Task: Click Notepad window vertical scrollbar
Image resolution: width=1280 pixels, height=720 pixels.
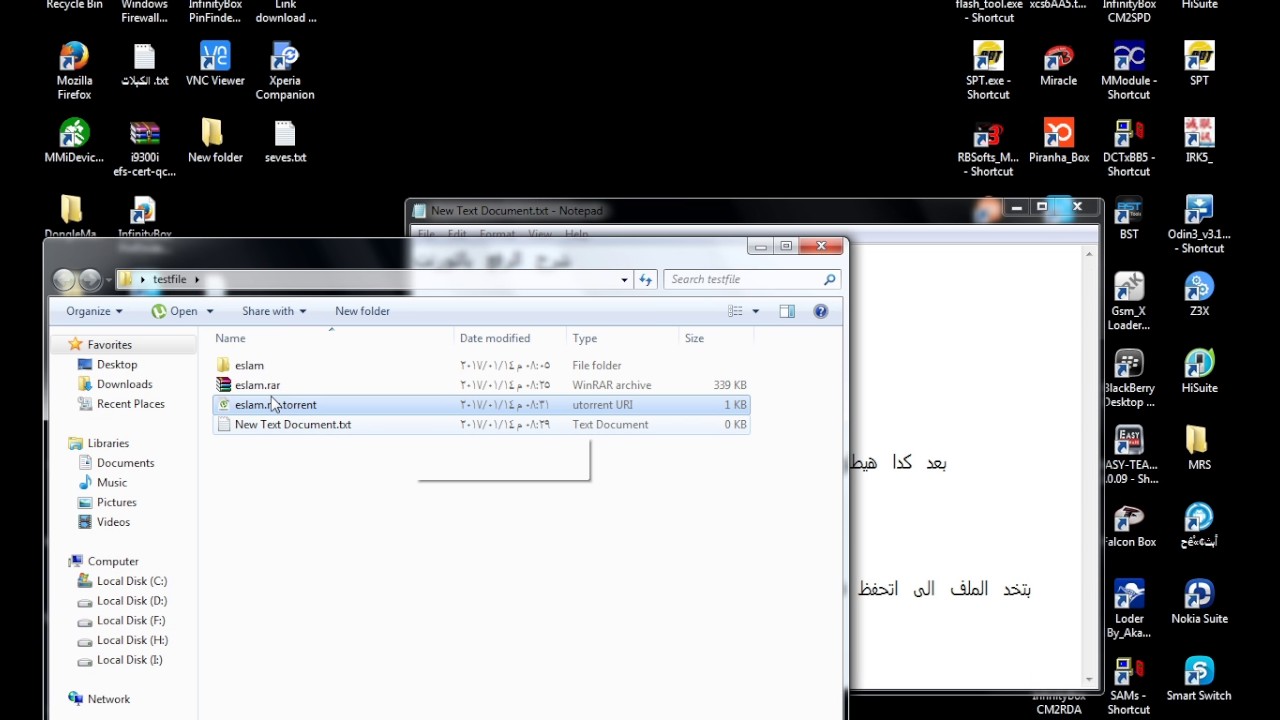Action: (1089, 465)
